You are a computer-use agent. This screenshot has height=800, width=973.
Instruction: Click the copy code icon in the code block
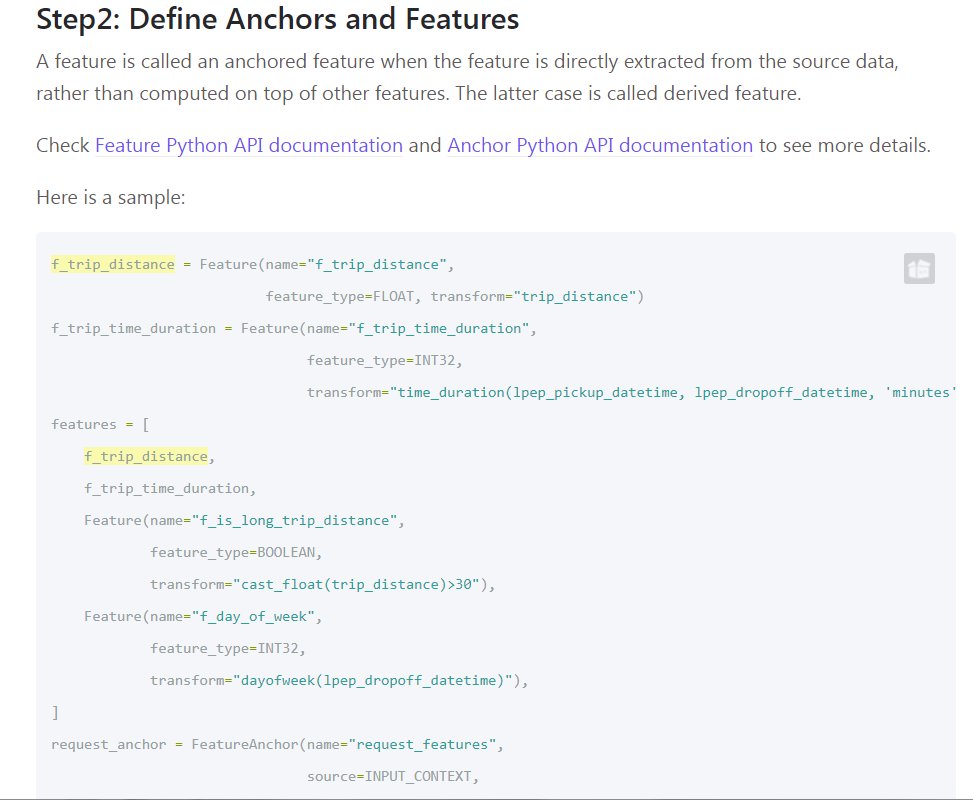919,268
